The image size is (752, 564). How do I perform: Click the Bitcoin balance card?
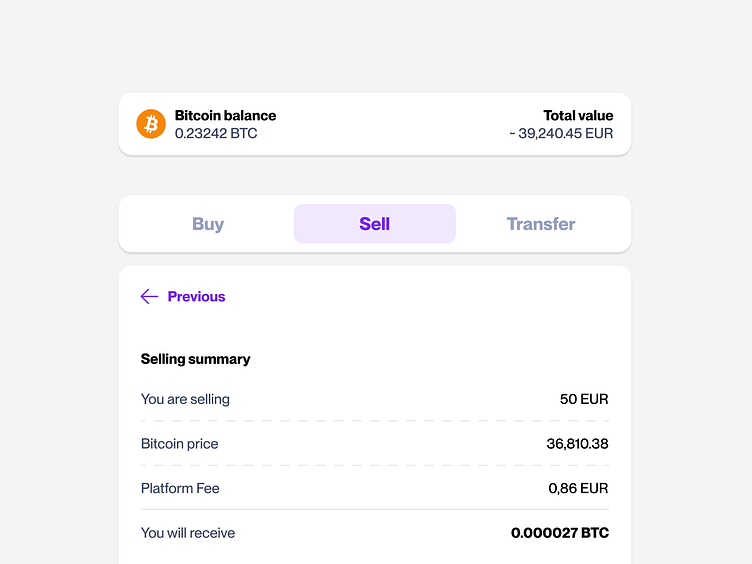375,124
